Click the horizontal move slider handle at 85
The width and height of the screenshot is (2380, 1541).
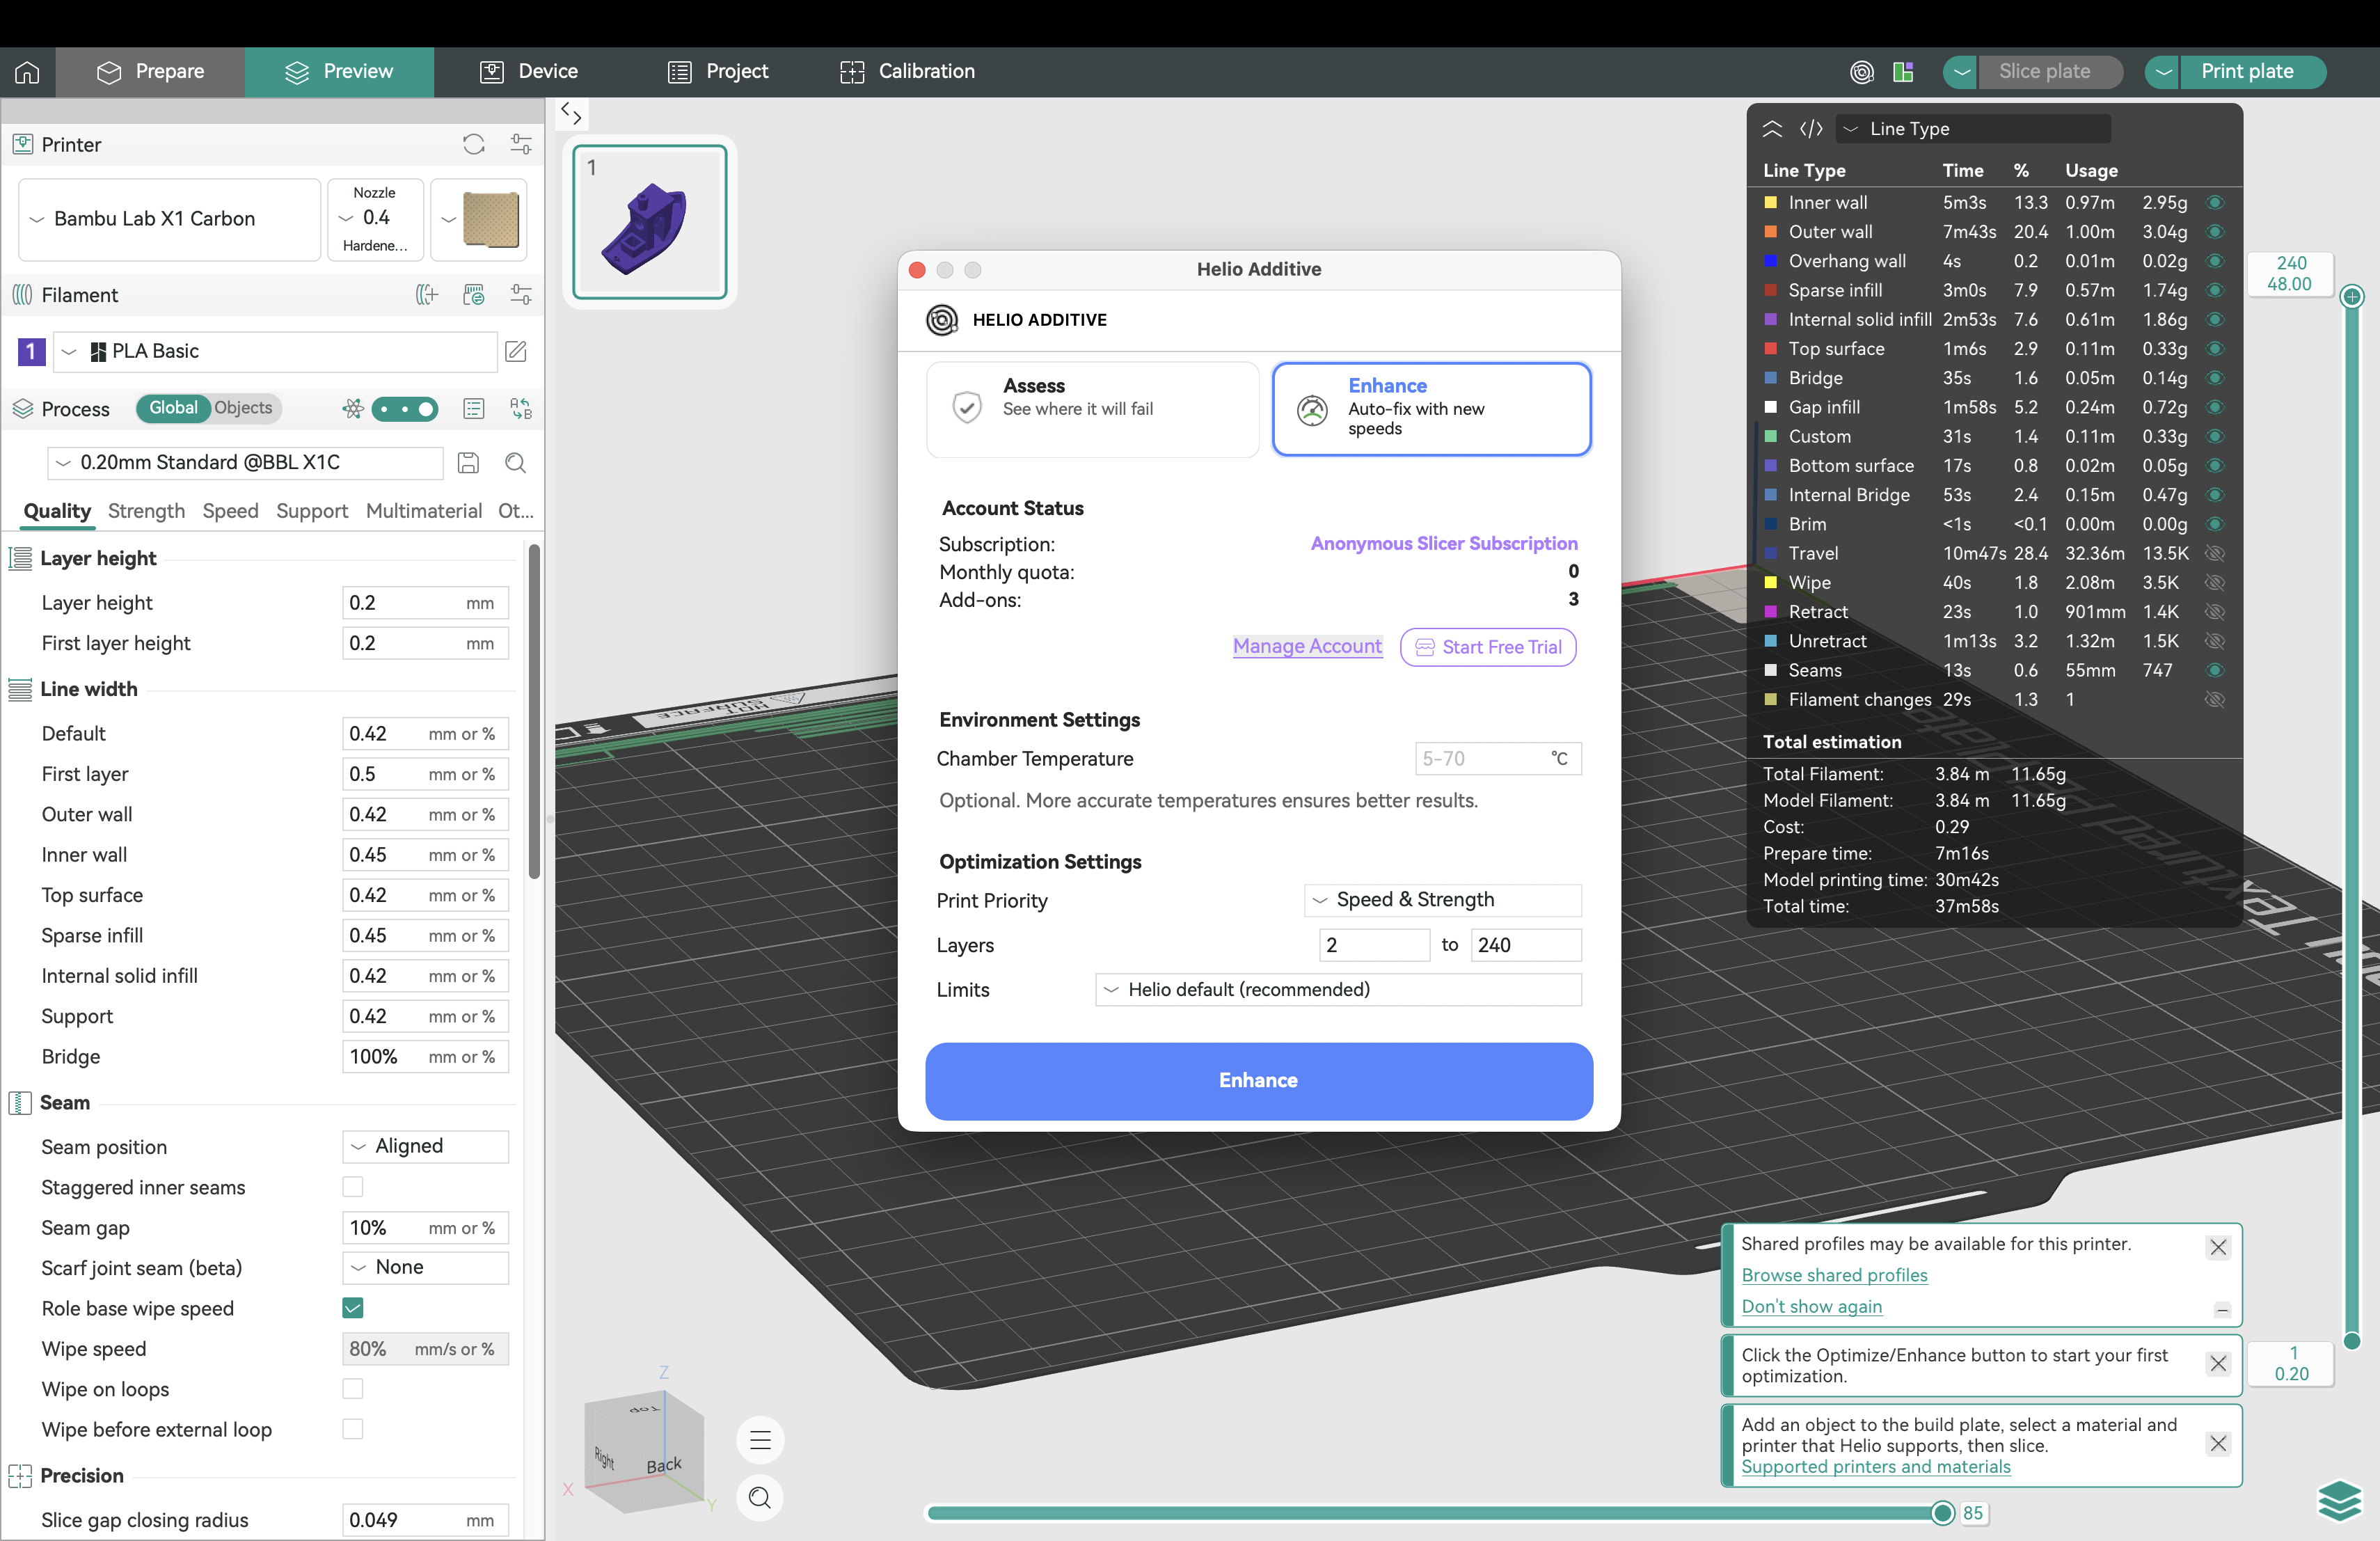point(1942,1513)
